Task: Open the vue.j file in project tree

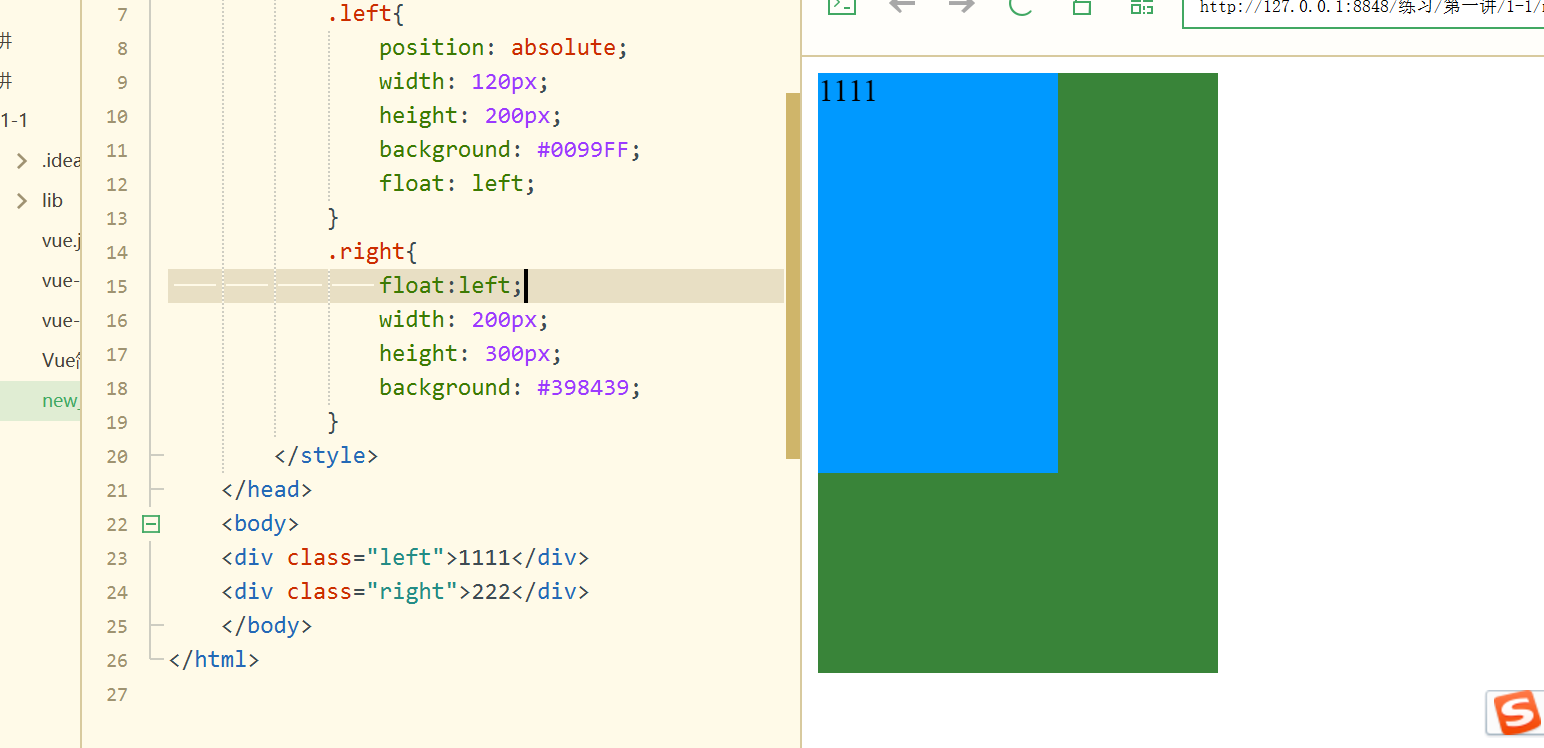Action: tap(60, 241)
